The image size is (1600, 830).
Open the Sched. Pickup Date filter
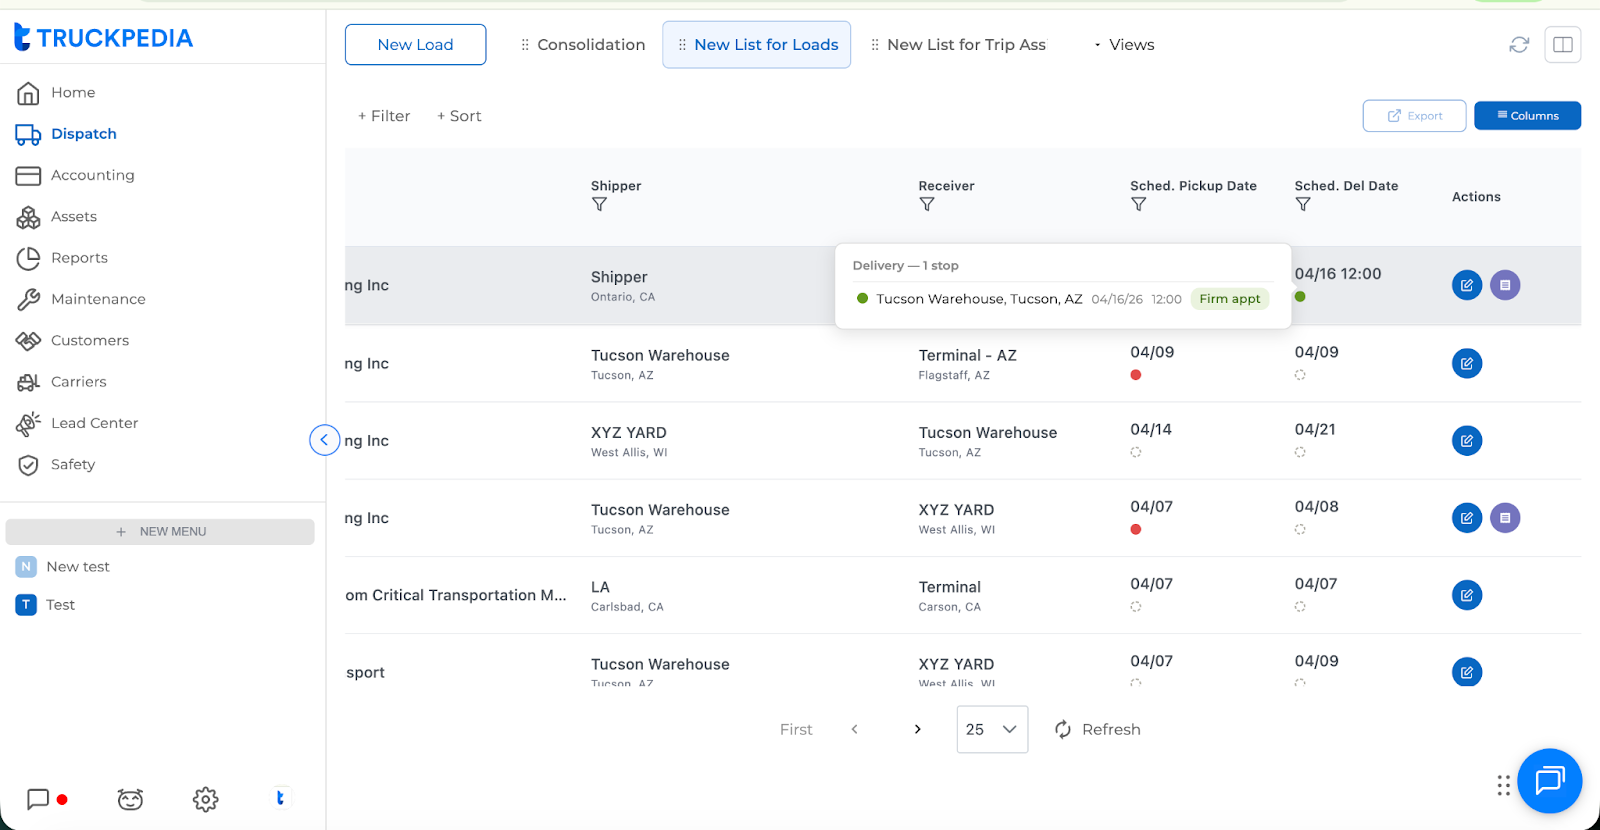(1138, 205)
